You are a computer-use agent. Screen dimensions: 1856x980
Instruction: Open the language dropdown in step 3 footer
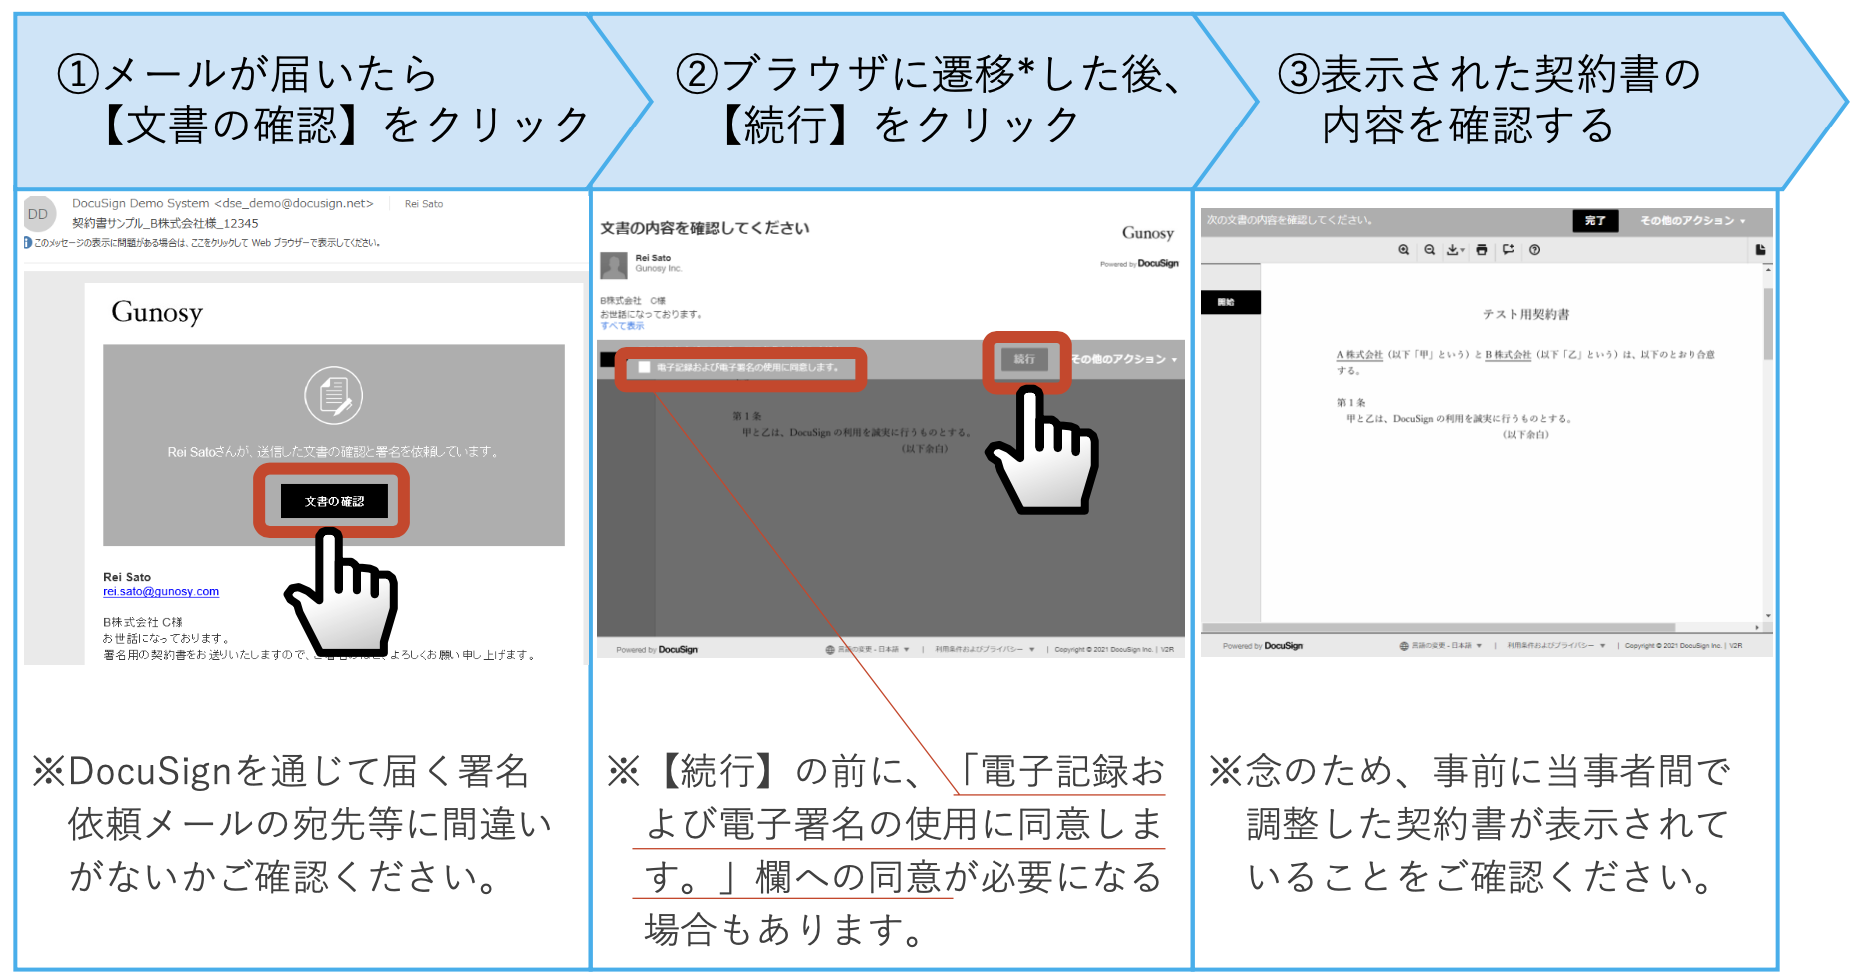(x=1441, y=646)
